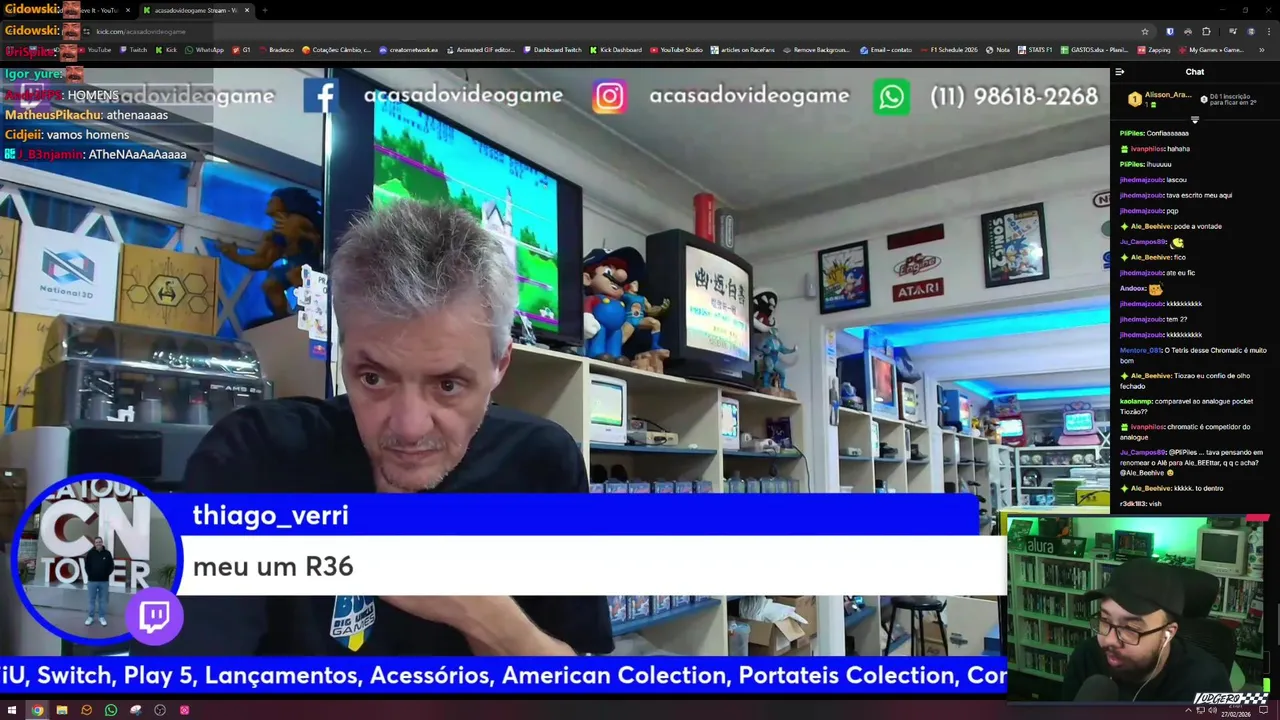Image resolution: width=1280 pixels, height=720 pixels.
Task: Collapse the Kick chat panel arrow
Action: pos(1120,72)
